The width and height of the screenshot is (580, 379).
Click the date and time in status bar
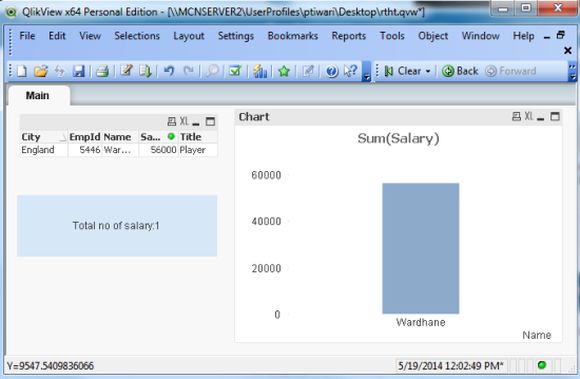pos(451,366)
